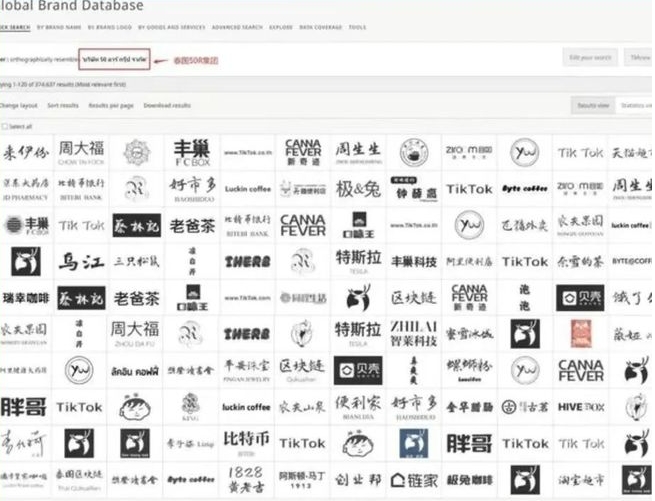Open the 阿里便利店 logo result
This screenshot has width=655, height=501.
coord(470,262)
